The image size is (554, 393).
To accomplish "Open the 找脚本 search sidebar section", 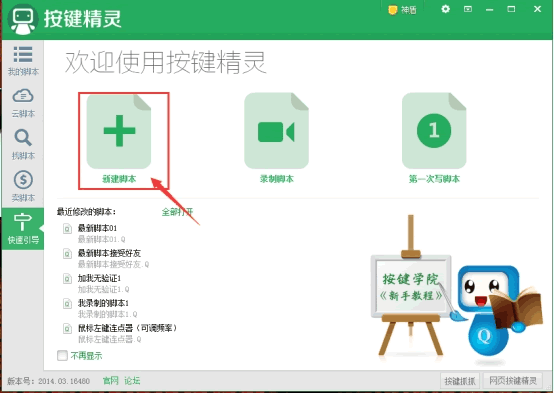I will tap(23, 145).
